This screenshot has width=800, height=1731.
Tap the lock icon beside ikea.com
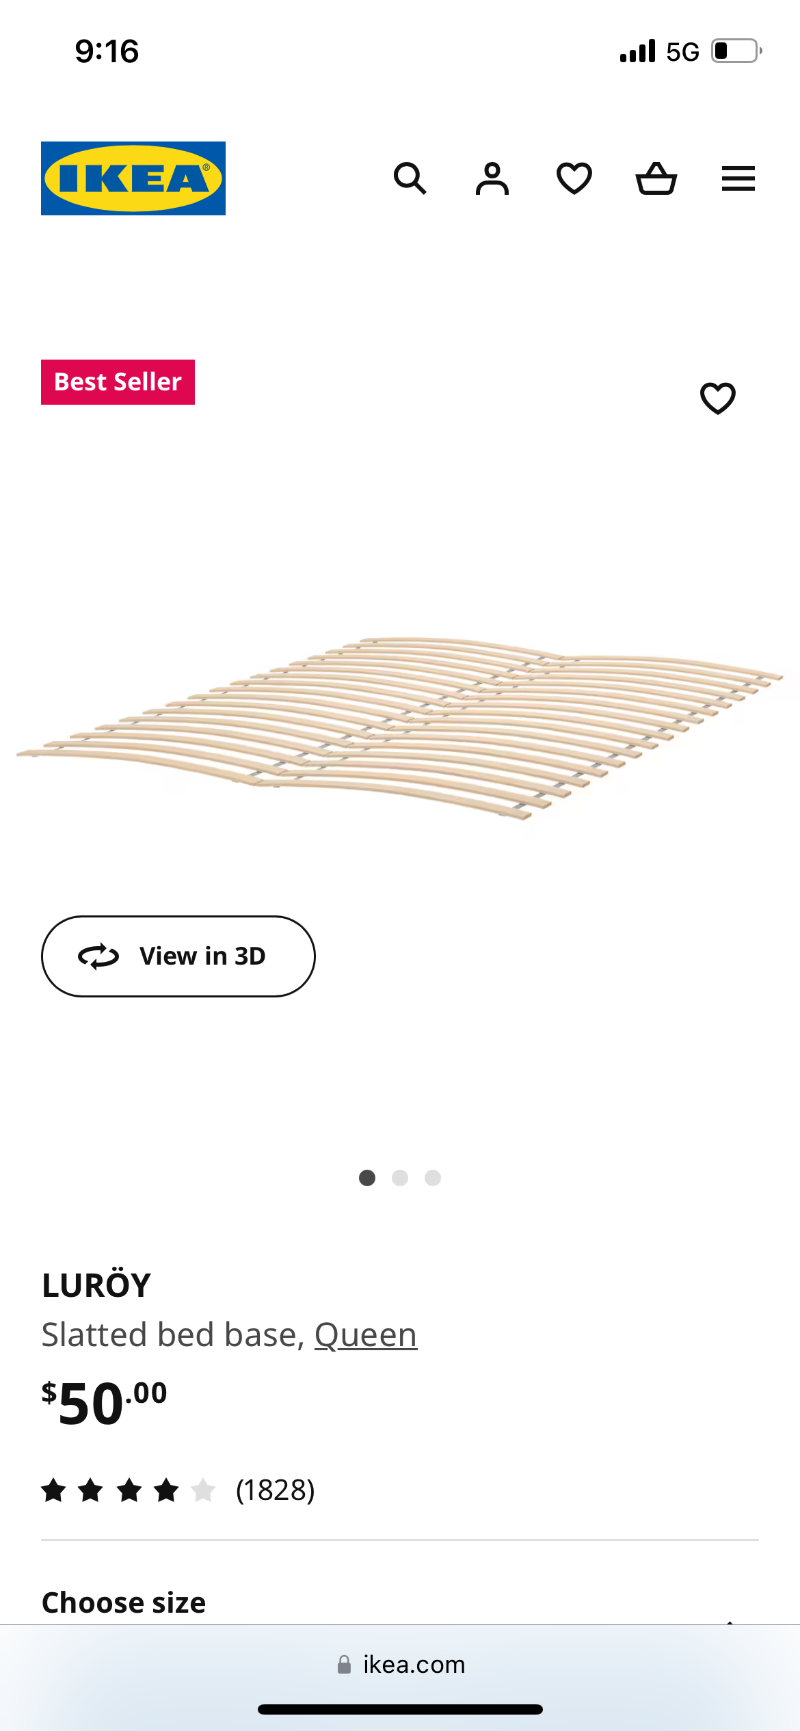(344, 1664)
